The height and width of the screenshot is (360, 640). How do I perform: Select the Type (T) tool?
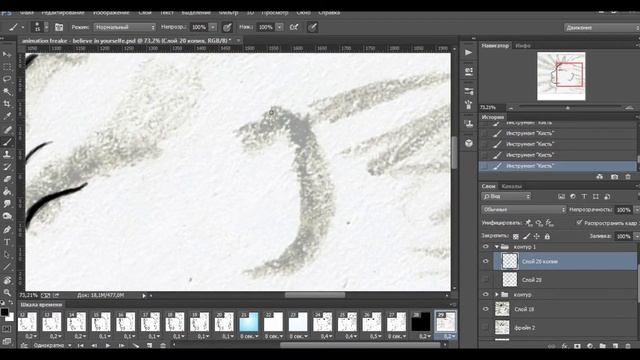(7, 242)
